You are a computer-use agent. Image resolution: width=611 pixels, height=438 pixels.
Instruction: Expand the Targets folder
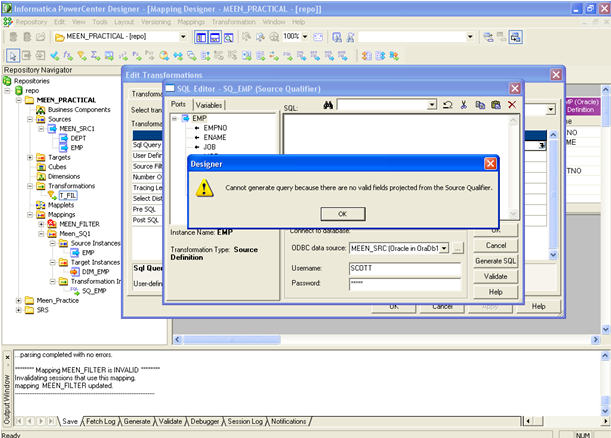(x=30, y=157)
